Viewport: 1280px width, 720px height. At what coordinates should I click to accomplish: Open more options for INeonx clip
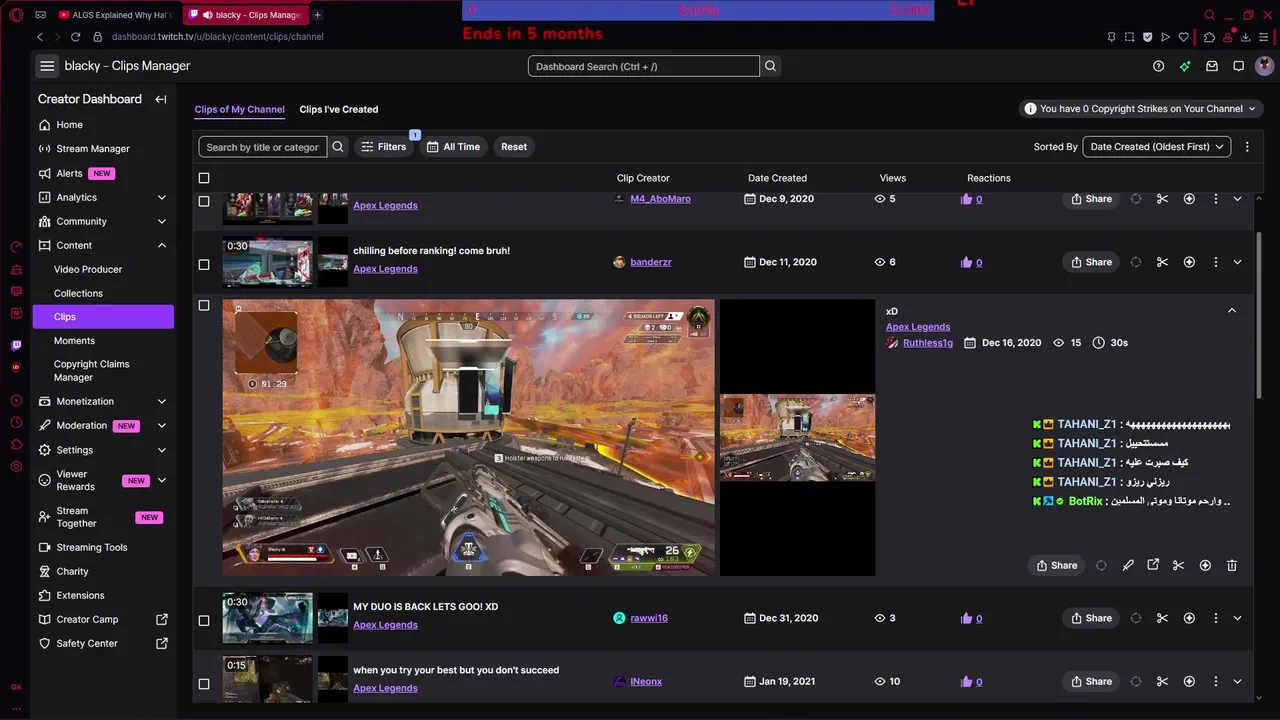coord(1215,682)
